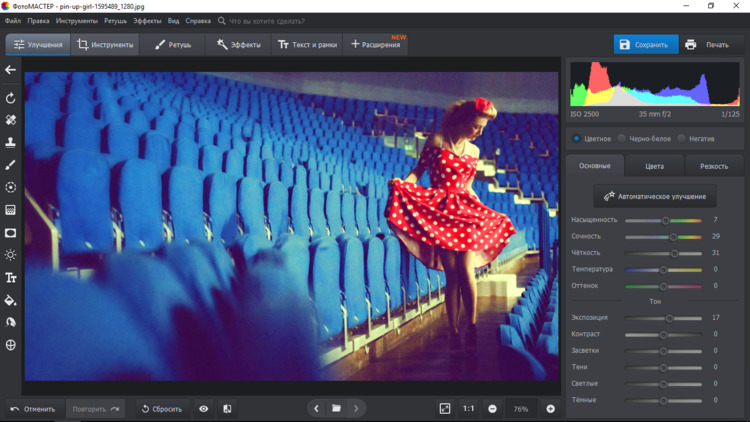Viewport: 750px width, 422px height.
Task: Click the zoom in plus icon
Action: tap(550, 409)
